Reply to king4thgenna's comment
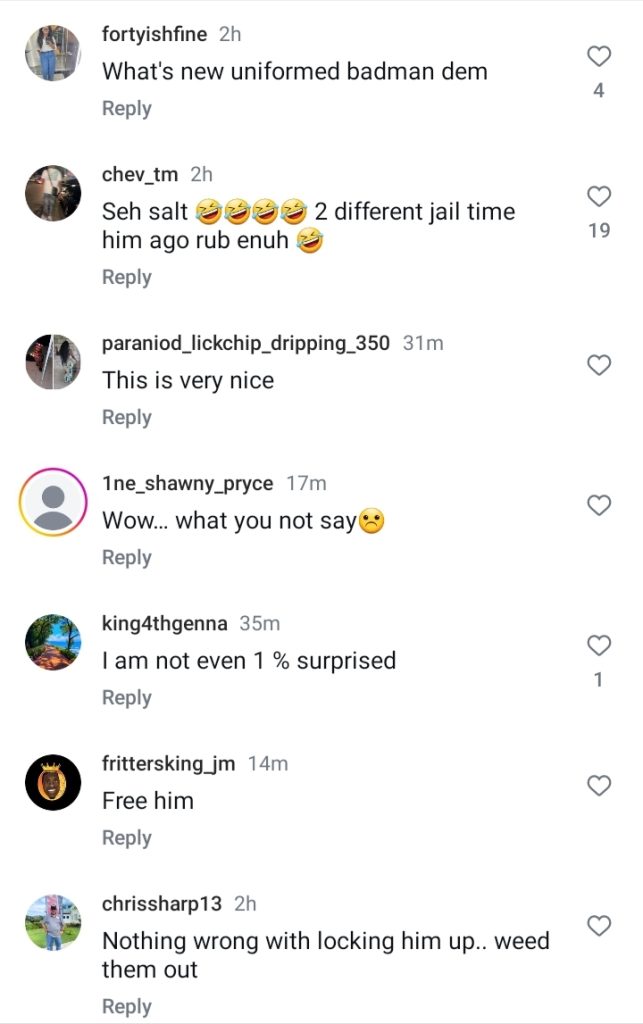Screen dimensions: 643x1024 click(126, 697)
